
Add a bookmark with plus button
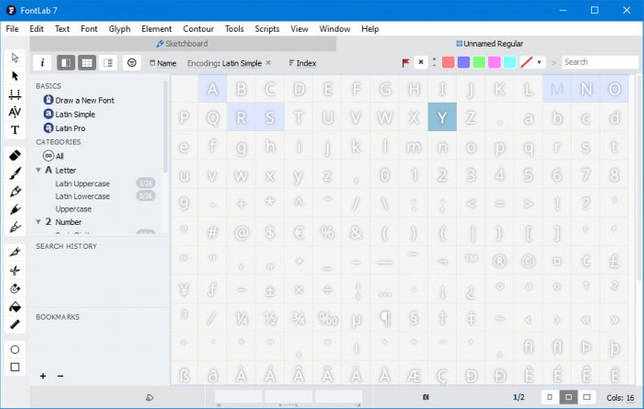tap(43, 376)
